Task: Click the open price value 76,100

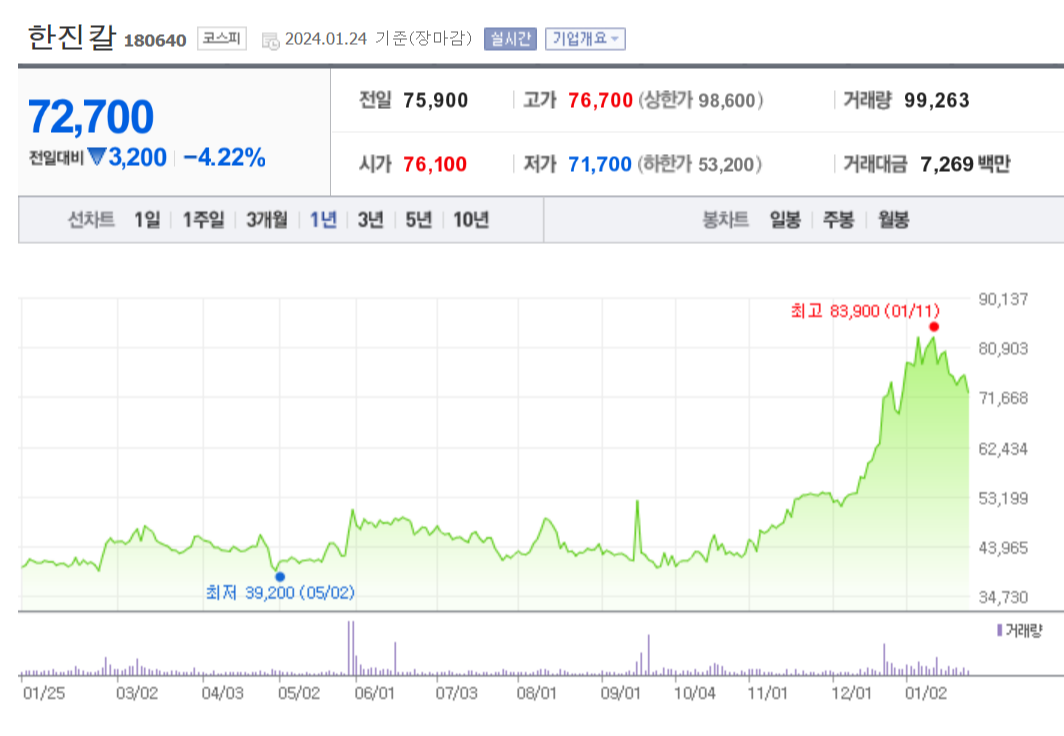Action: pyautogui.click(x=435, y=164)
